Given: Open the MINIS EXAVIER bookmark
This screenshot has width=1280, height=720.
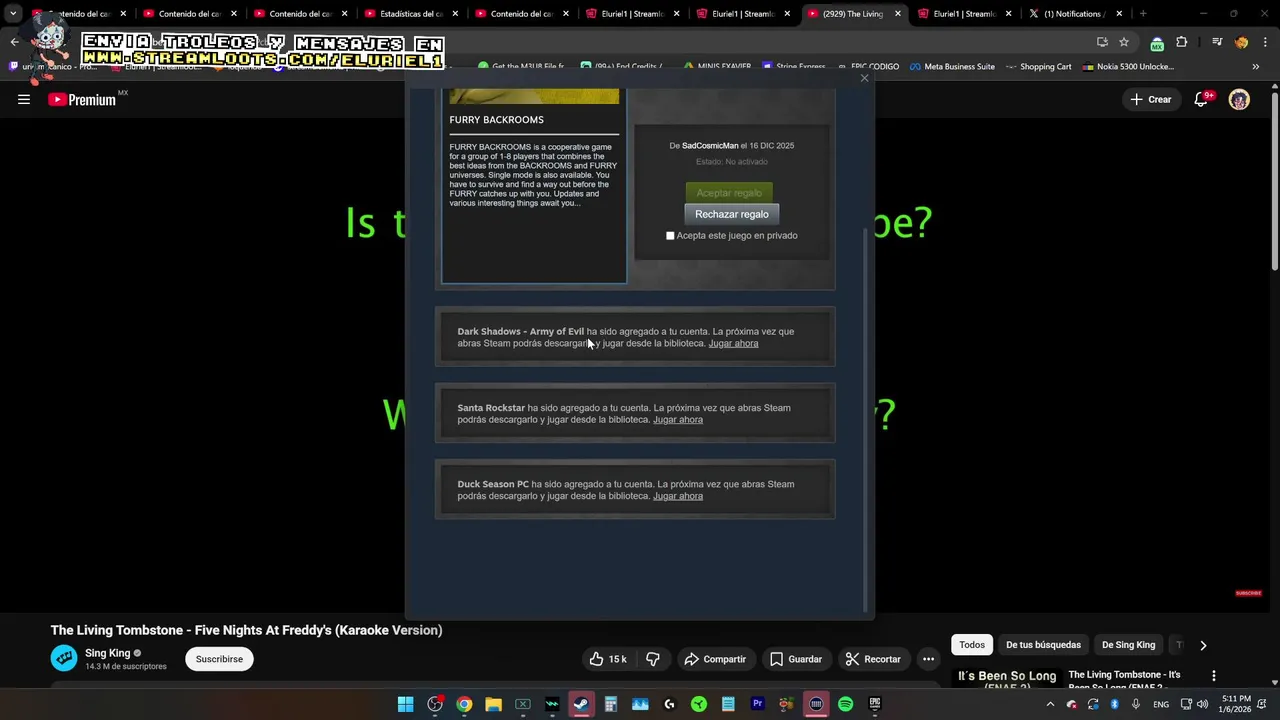Looking at the screenshot, I should [717, 67].
